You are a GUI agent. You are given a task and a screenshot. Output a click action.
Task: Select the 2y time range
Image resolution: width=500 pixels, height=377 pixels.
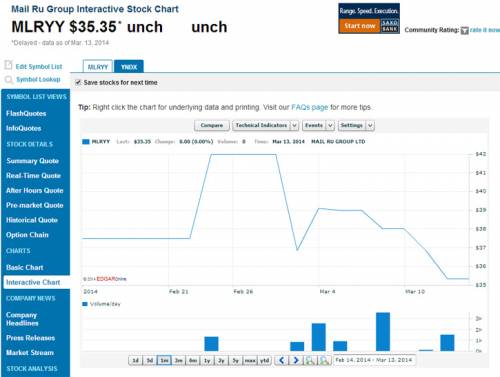pos(222,360)
